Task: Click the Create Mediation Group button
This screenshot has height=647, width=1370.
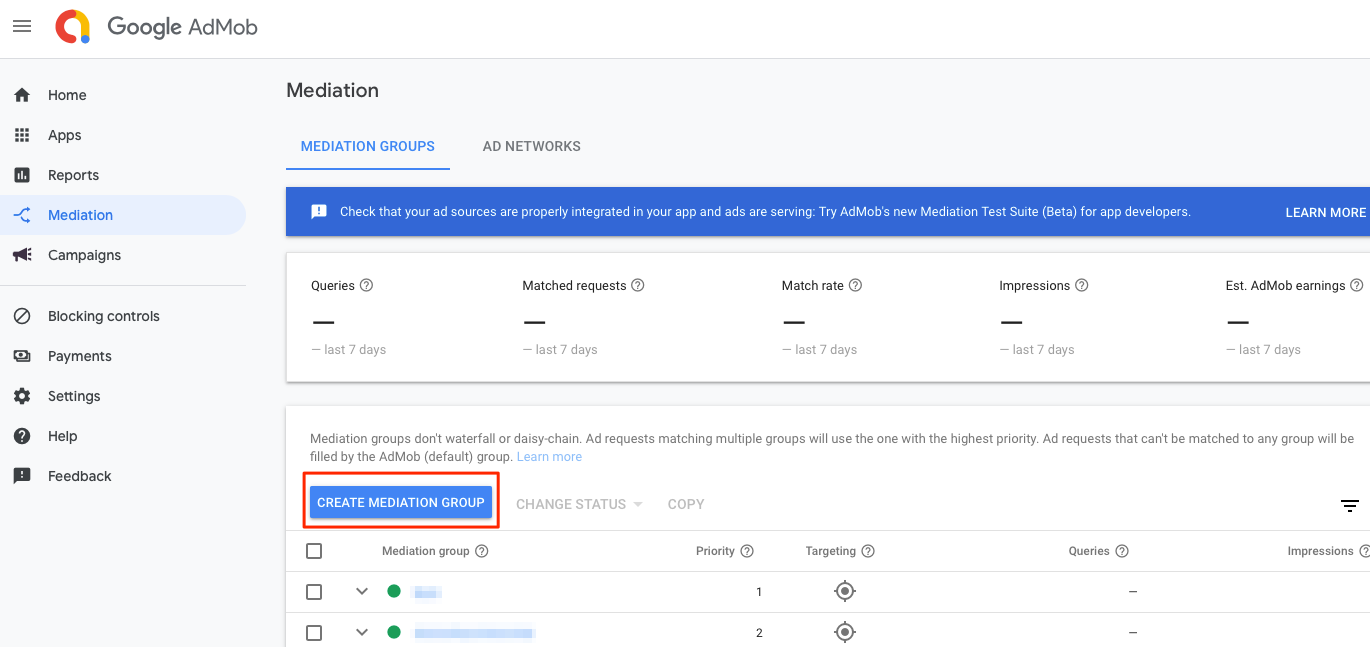Action: click(x=401, y=503)
